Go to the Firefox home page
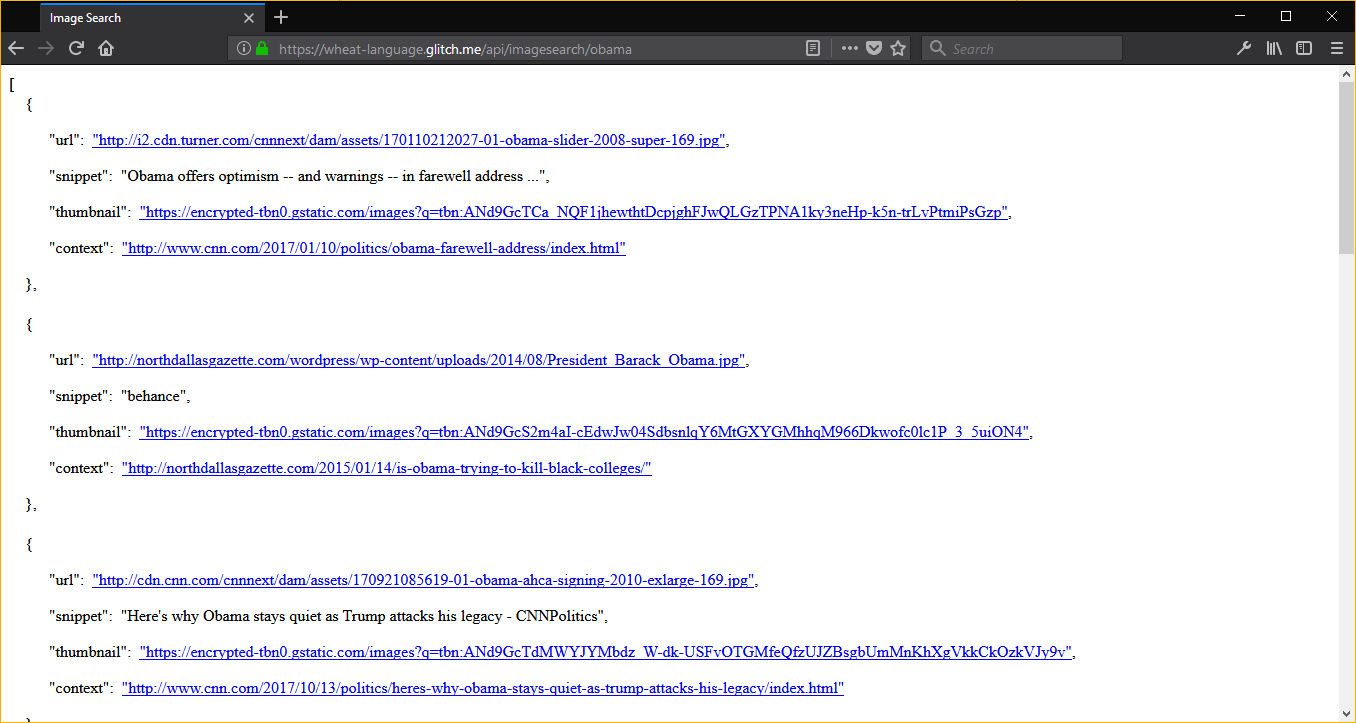This screenshot has width=1356, height=723. tap(106, 48)
